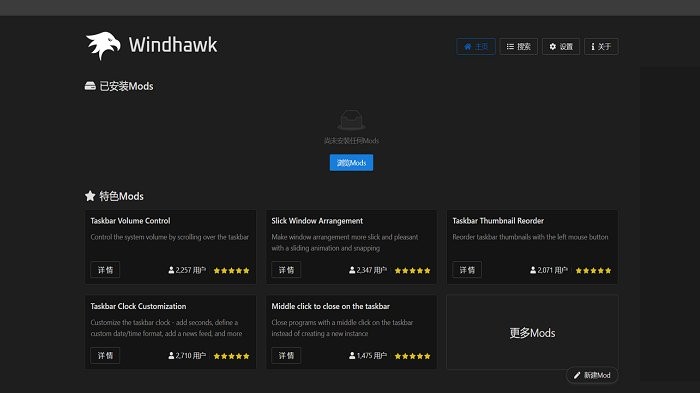700x393 pixels.
Task: Open details for Slick Window Arrangement
Action: coord(286,270)
